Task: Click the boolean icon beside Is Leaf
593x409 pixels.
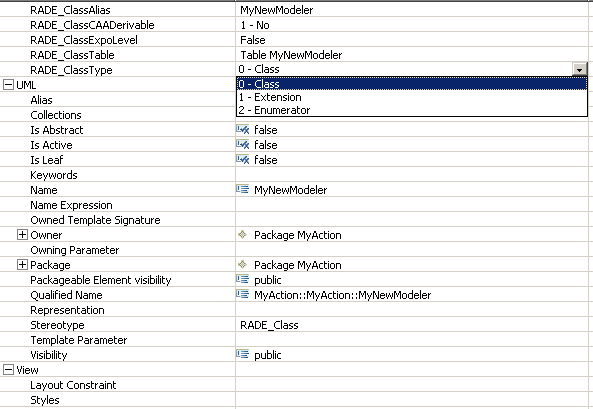Action: 243,160
